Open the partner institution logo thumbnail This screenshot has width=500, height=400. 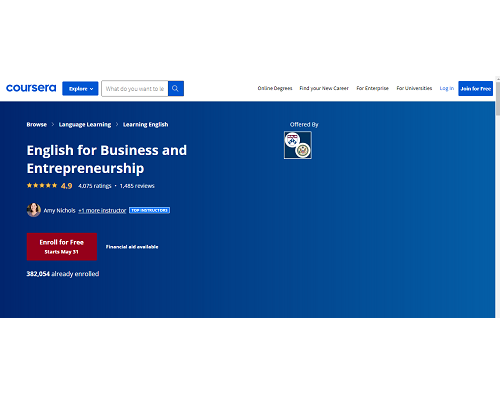coord(298,145)
